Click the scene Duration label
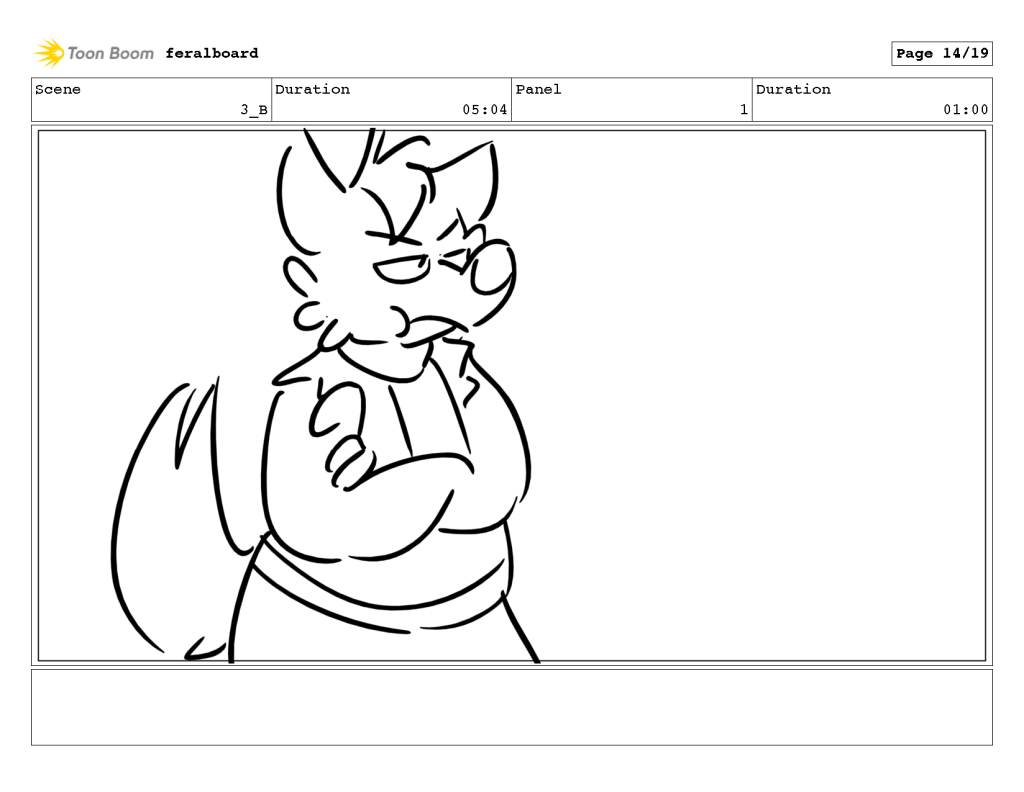The height and width of the screenshot is (792, 1024). (312, 90)
